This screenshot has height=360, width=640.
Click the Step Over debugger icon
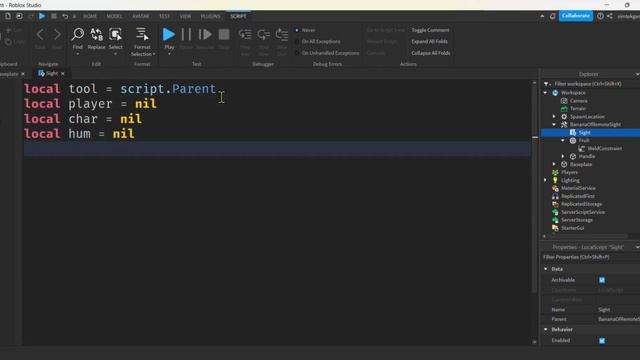(263, 34)
